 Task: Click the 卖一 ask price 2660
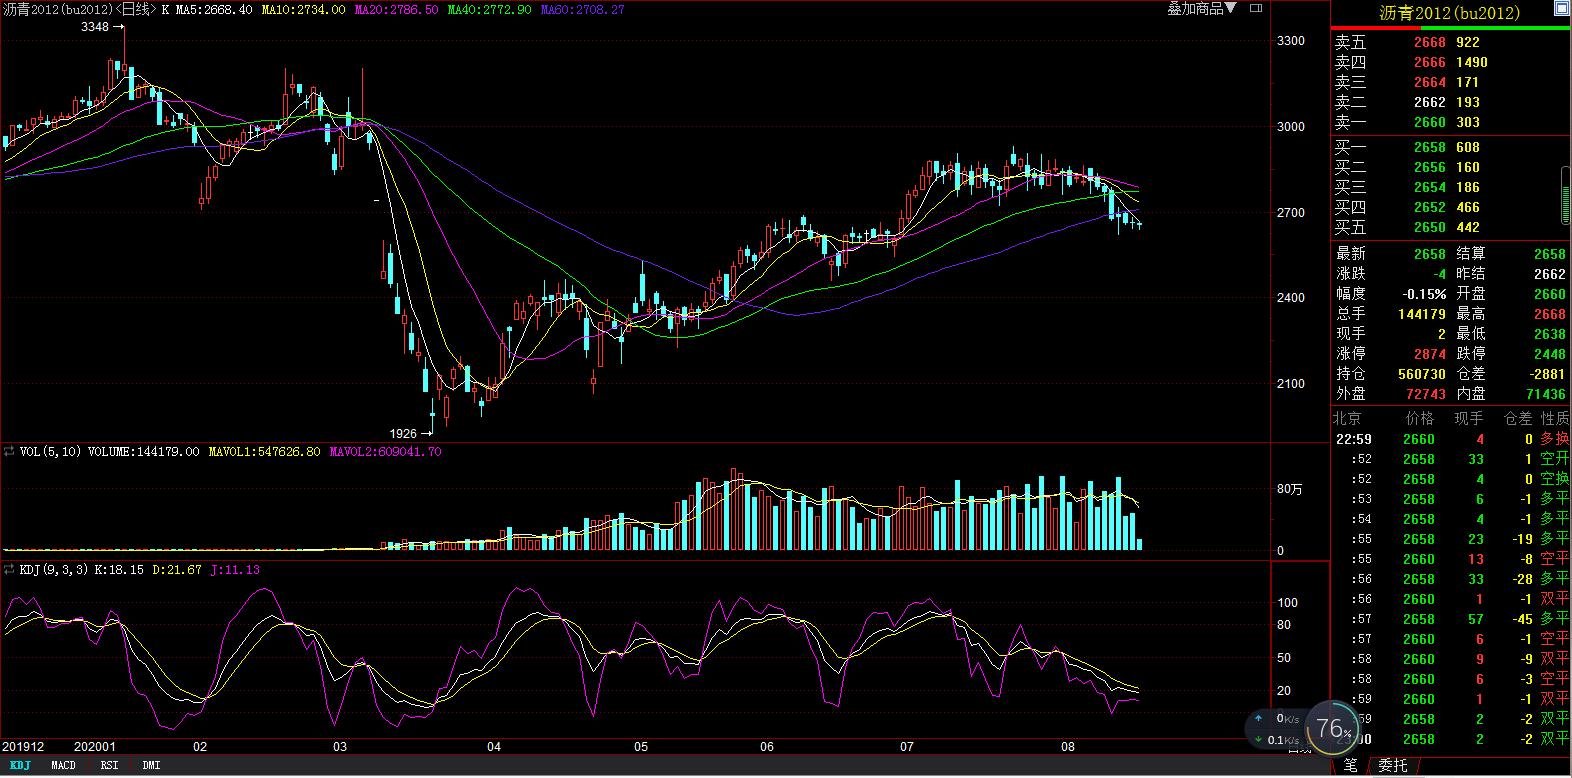[1430, 122]
